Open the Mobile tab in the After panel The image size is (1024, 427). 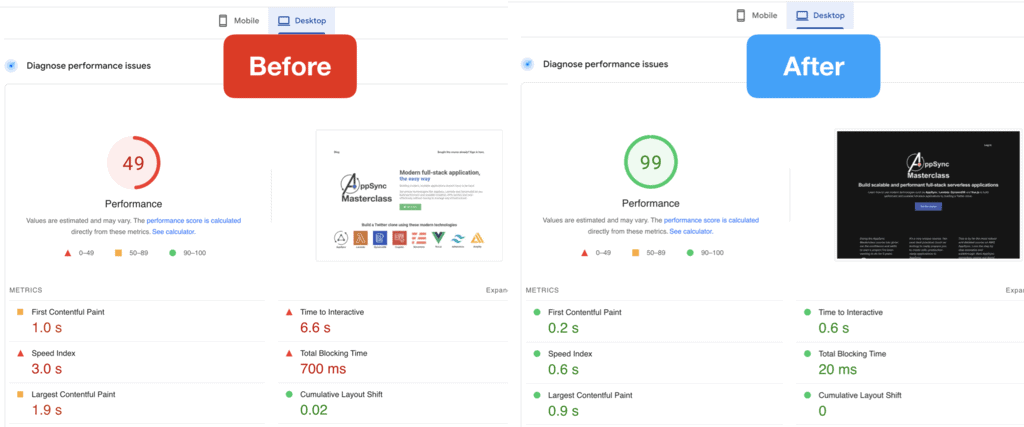click(756, 16)
